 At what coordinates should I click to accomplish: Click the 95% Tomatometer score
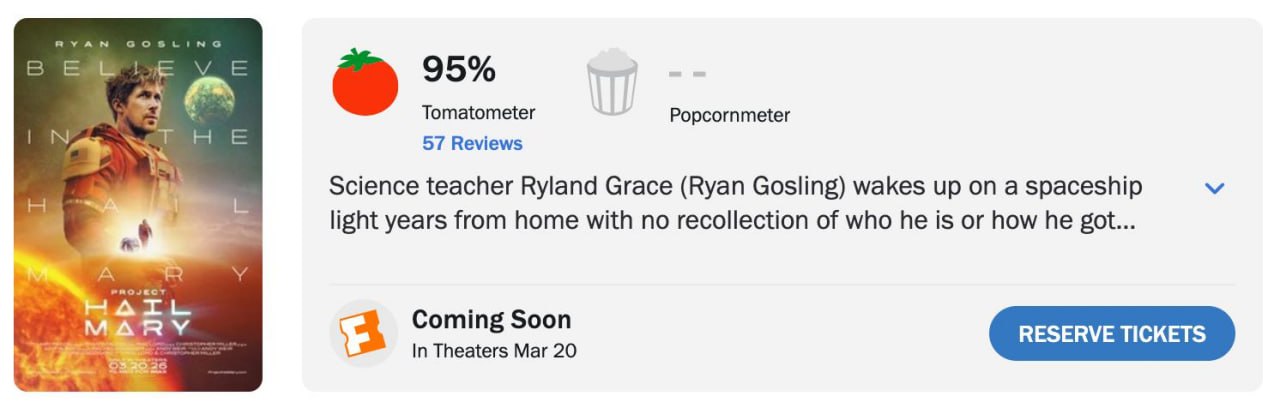coord(458,69)
